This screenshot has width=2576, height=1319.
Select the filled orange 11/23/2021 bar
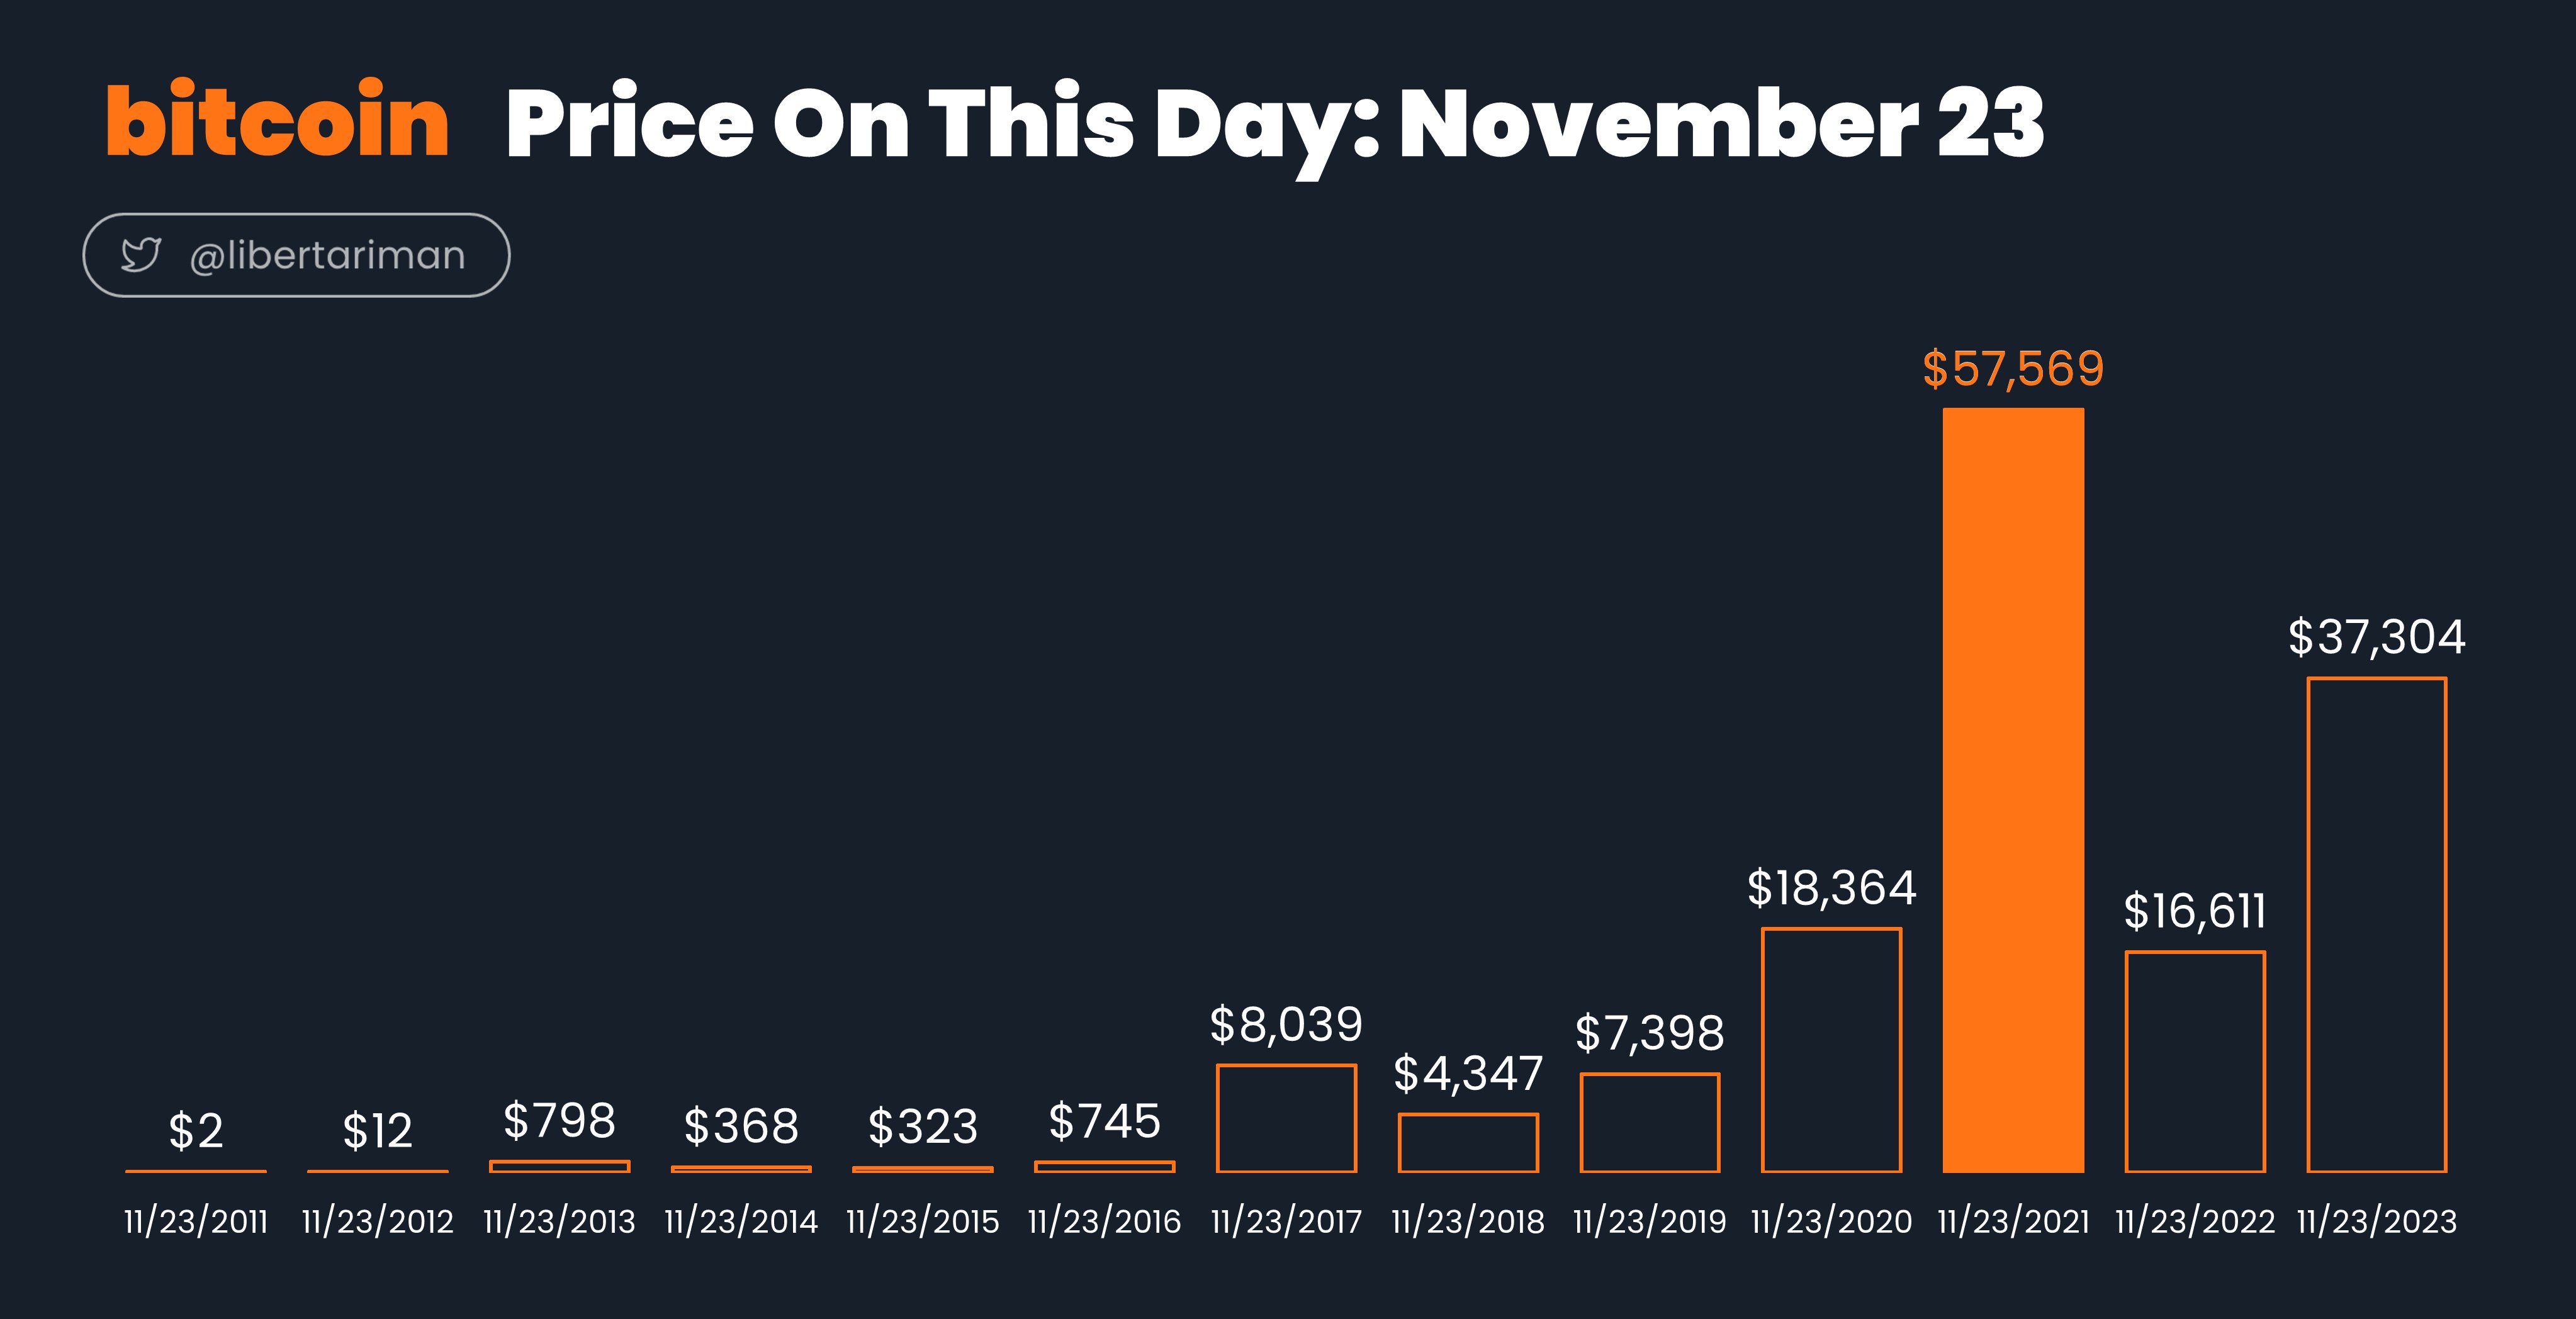[2013, 790]
